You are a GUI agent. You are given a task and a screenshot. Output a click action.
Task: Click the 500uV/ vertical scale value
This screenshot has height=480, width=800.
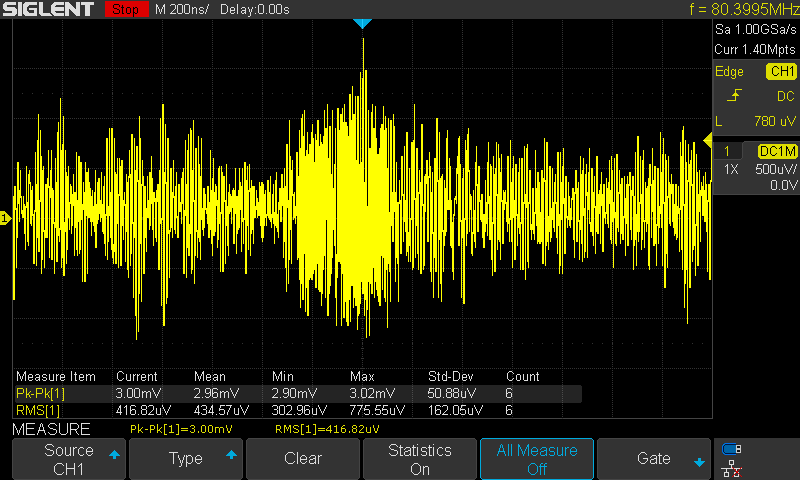[776, 169]
